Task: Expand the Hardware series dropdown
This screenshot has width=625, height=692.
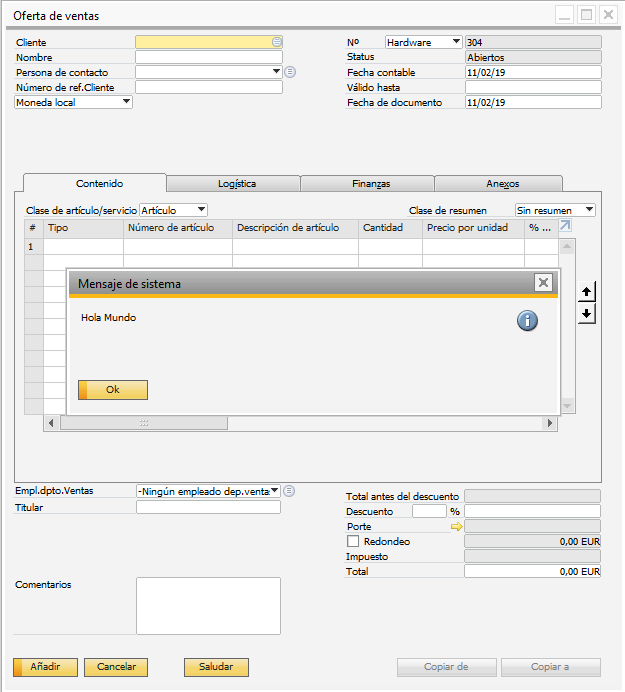Action: tap(456, 42)
